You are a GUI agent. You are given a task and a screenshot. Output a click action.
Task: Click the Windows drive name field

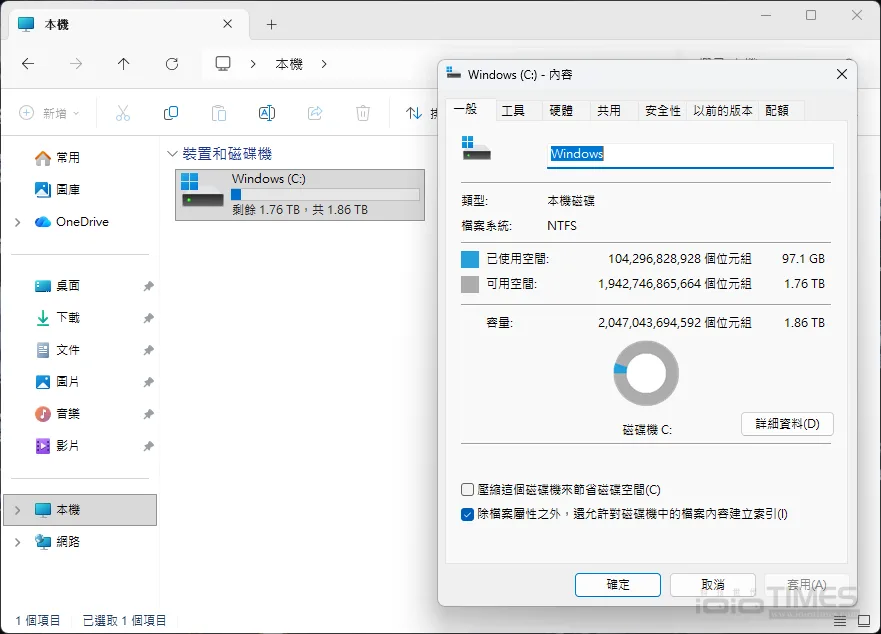pyautogui.click(x=690, y=155)
